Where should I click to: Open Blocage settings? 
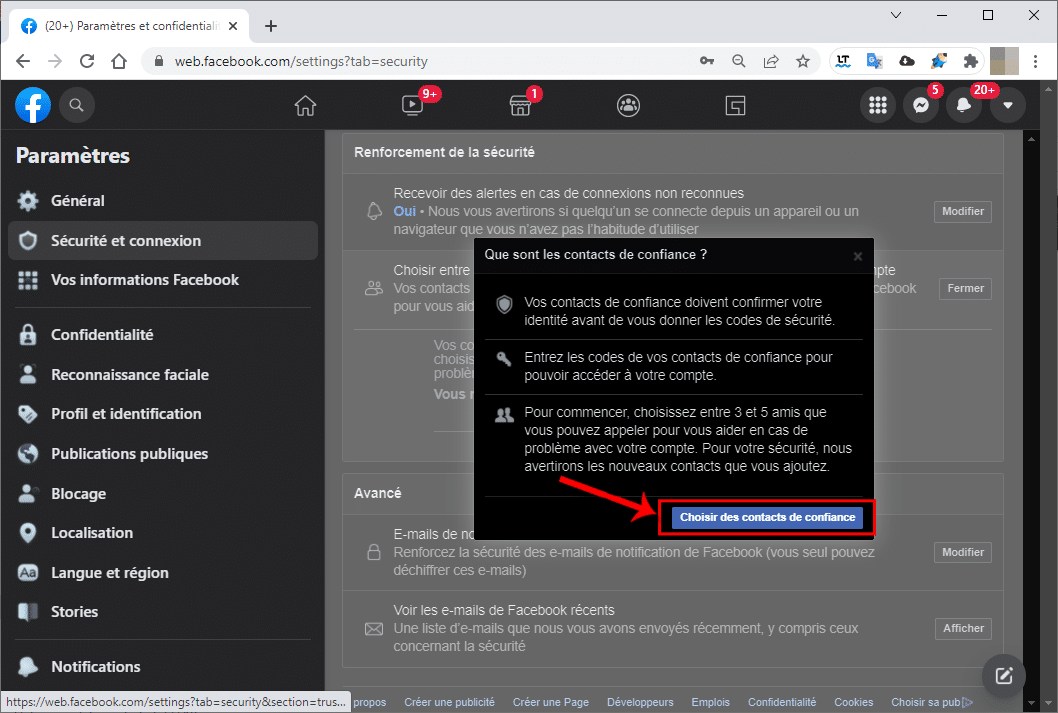pos(163,493)
